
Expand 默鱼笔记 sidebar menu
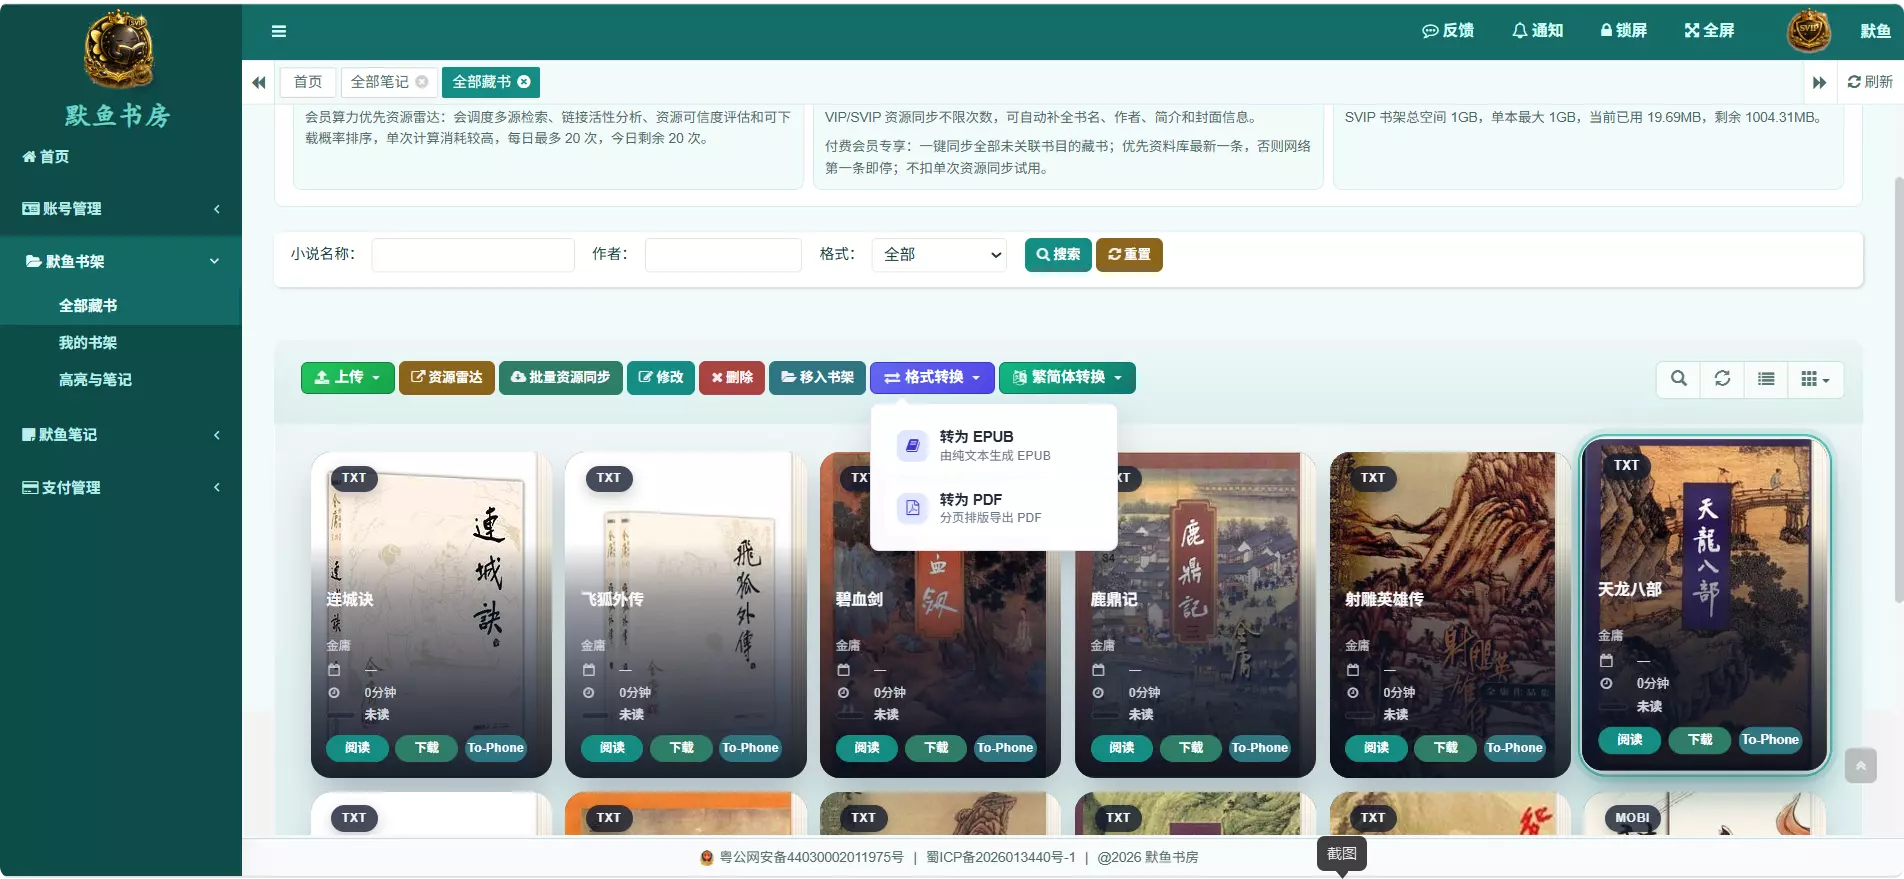point(121,435)
